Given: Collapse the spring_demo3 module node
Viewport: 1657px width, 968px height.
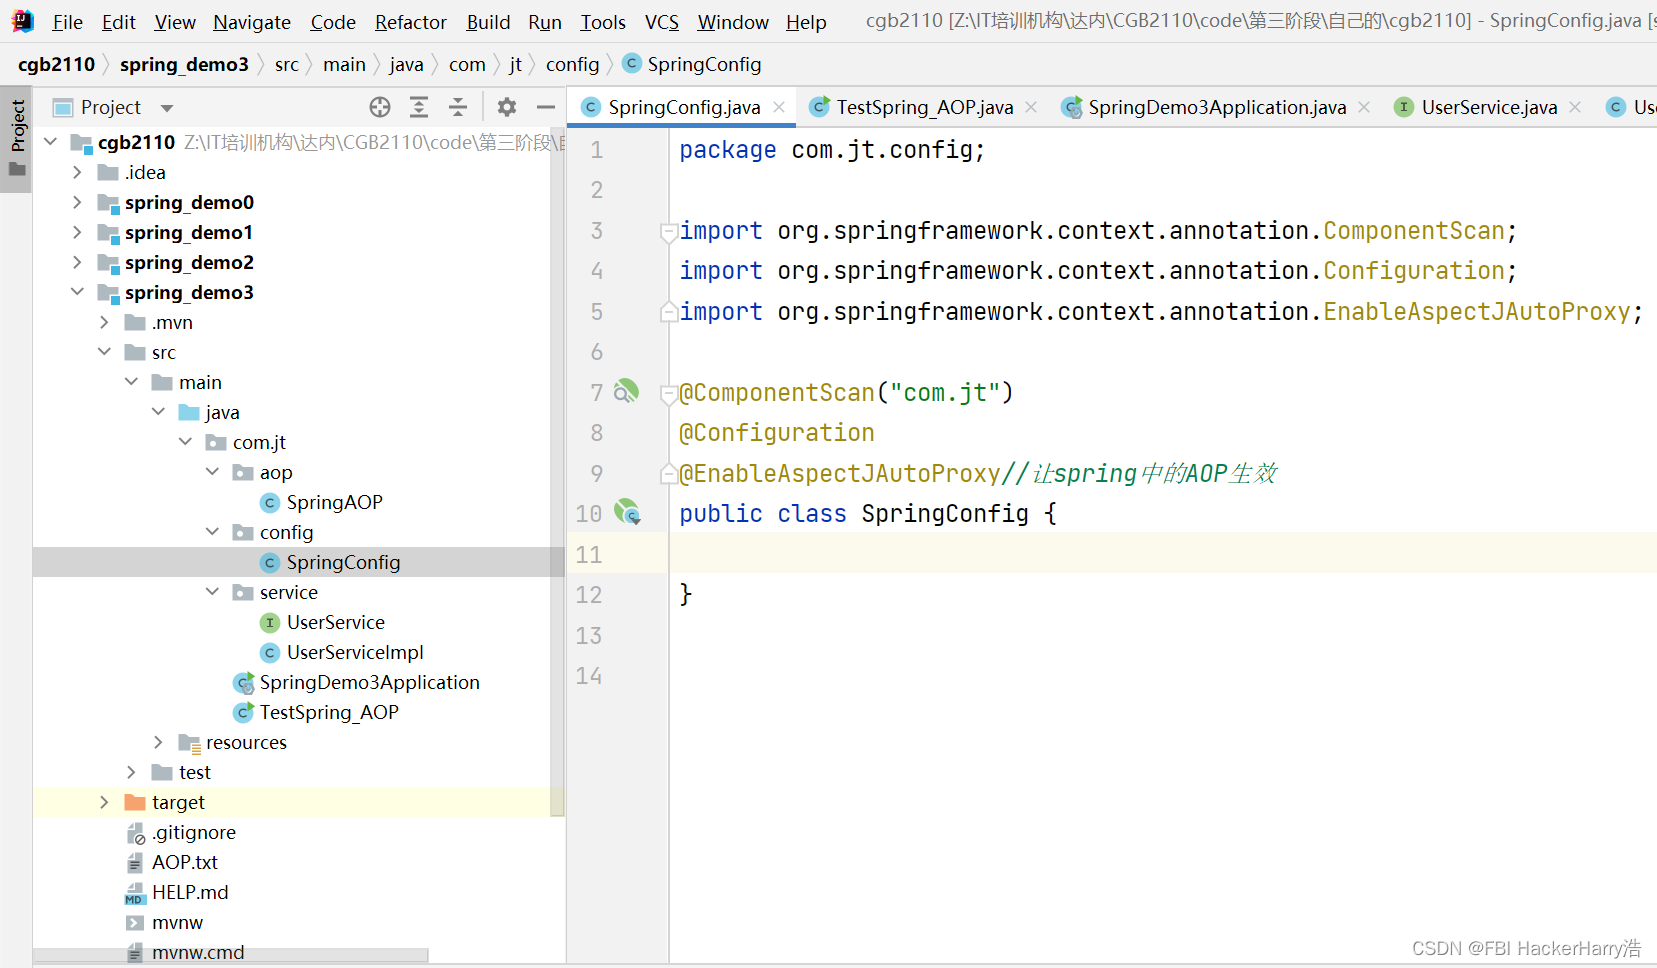Looking at the screenshot, I should [x=77, y=292].
